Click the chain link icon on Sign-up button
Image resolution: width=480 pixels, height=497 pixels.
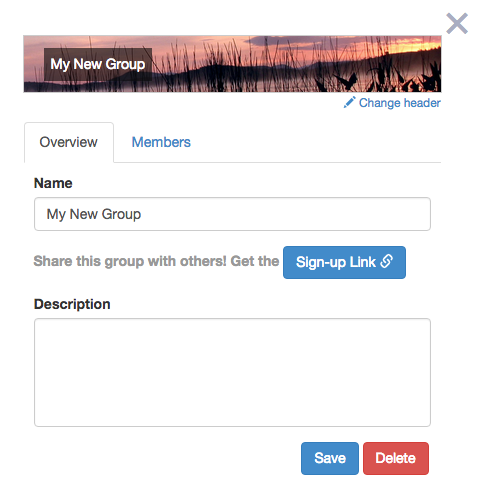(x=387, y=261)
